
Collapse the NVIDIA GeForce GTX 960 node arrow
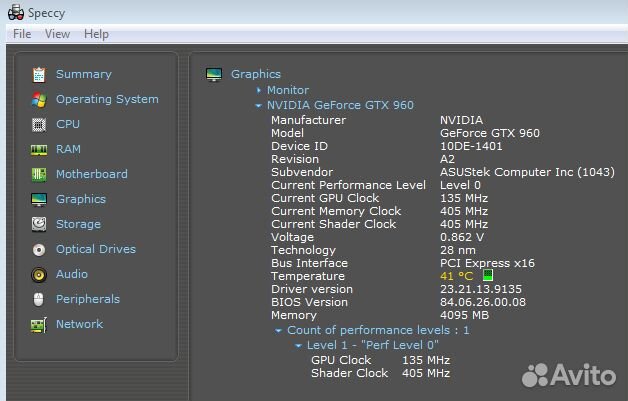tap(258, 106)
